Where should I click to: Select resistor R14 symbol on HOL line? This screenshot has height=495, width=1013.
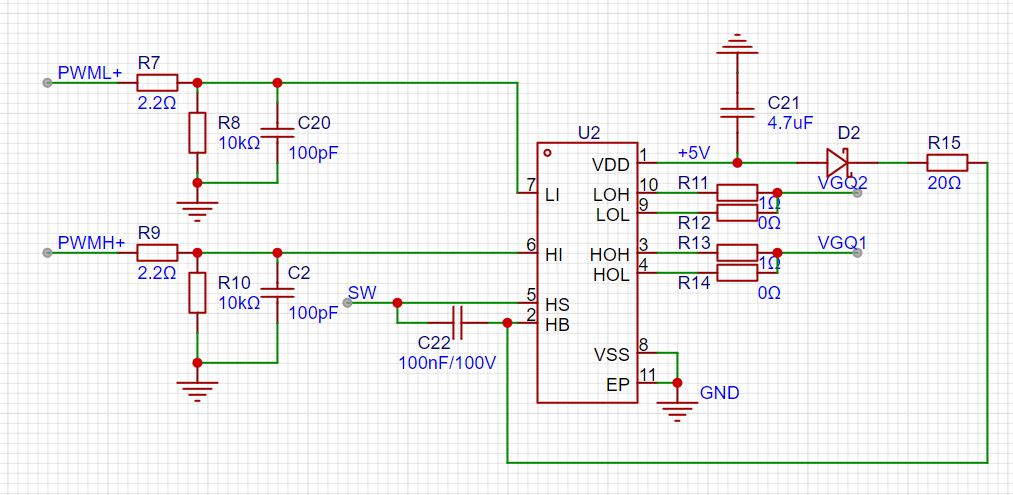pos(737,273)
